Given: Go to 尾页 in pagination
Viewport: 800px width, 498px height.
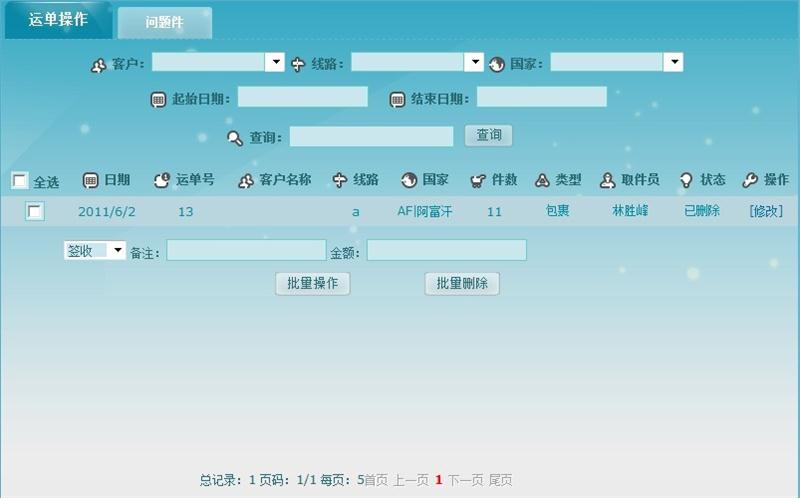Looking at the screenshot, I should pos(501,480).
